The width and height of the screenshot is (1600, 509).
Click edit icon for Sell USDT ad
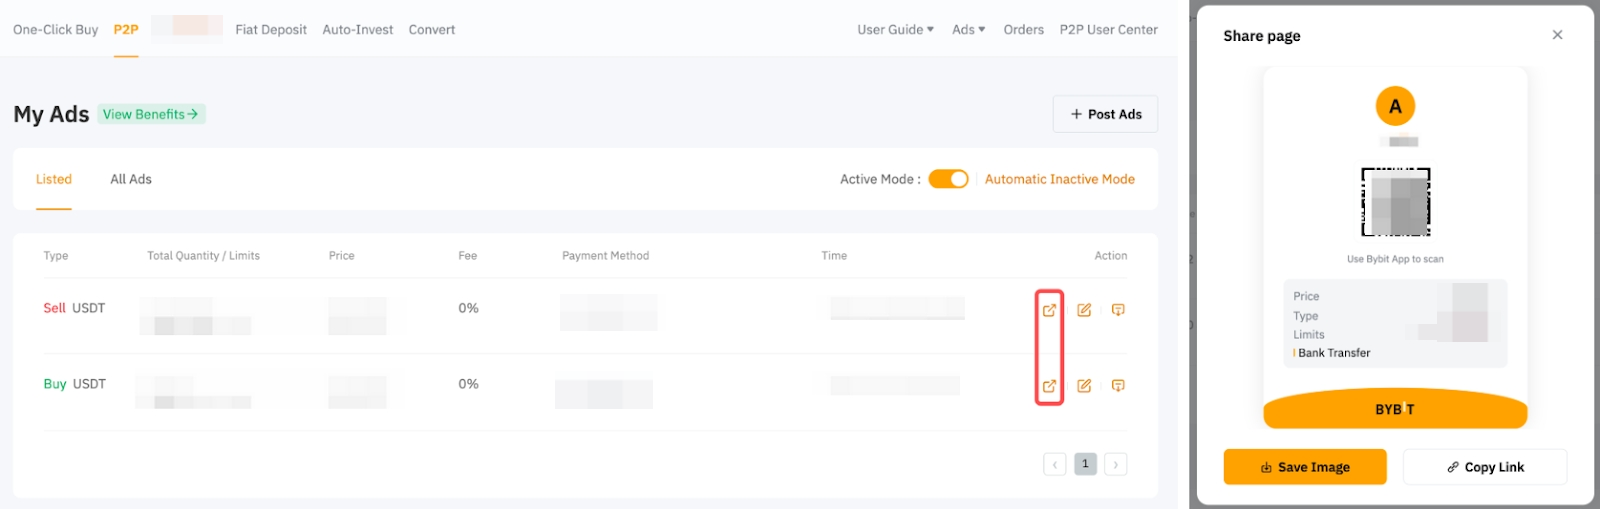pyautogui.click(x=1084, y=310)
